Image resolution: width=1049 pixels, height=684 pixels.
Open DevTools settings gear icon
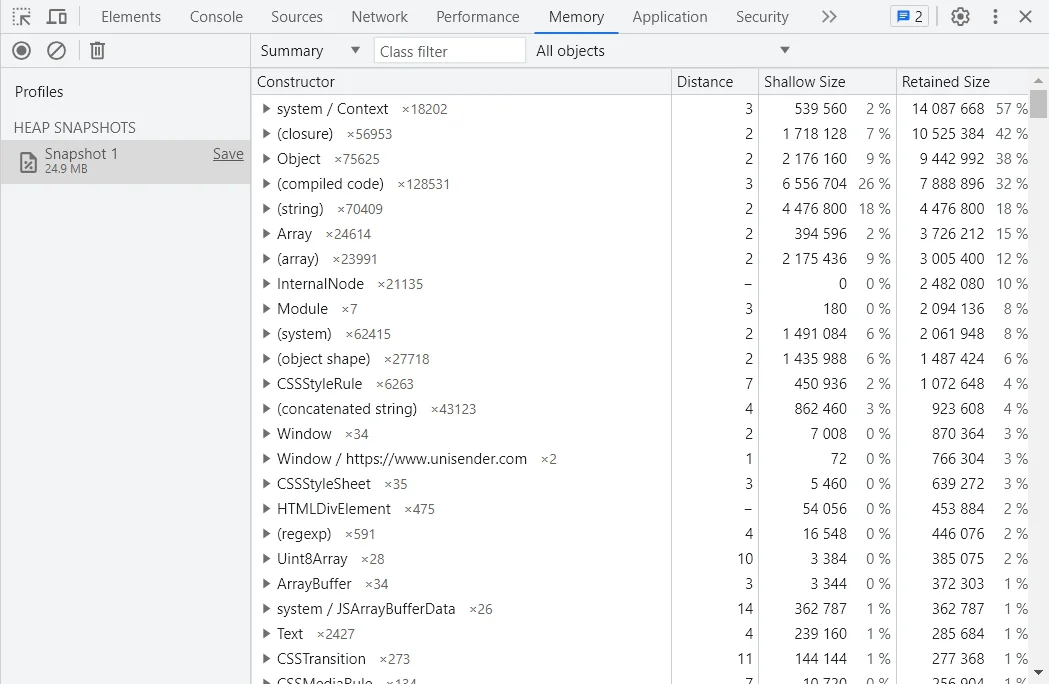[960, 17]
